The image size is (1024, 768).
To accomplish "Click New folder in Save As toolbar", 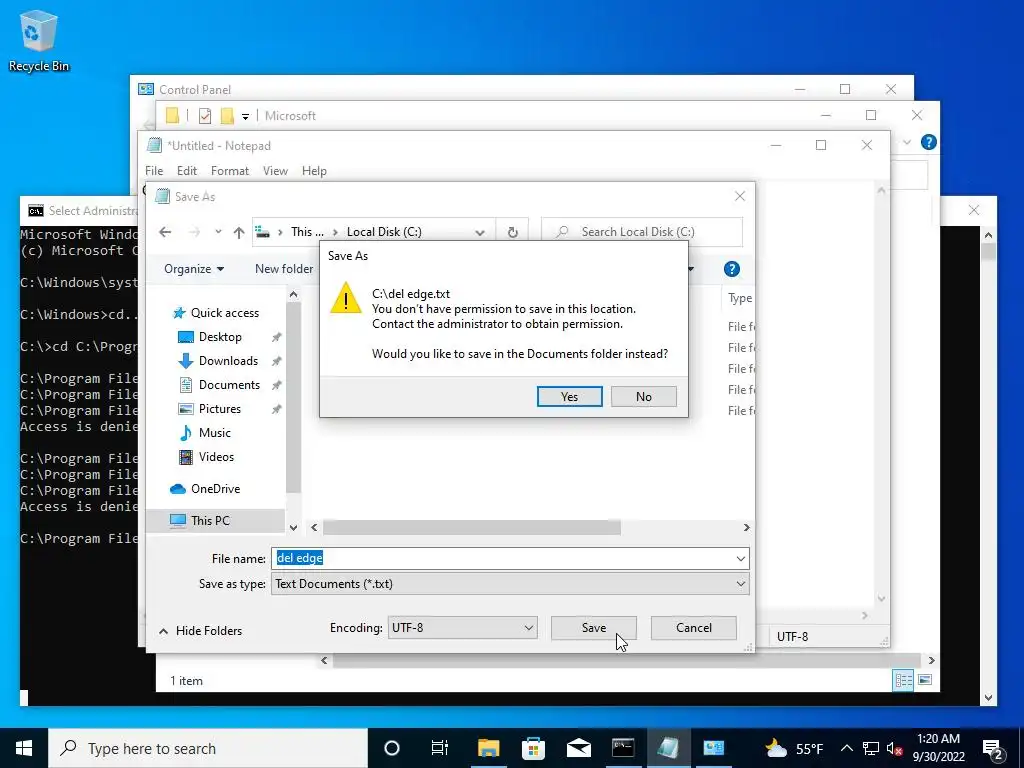I will click(284, 269).
